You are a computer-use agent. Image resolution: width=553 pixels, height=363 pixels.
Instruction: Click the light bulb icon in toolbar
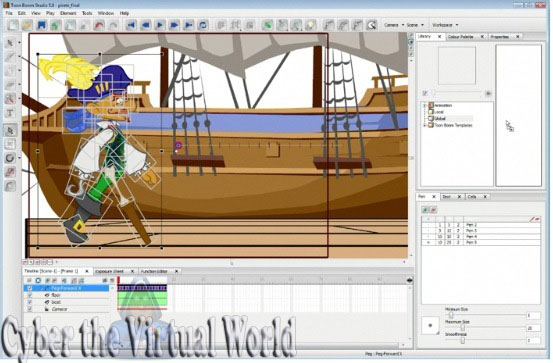tap(310, 25)
